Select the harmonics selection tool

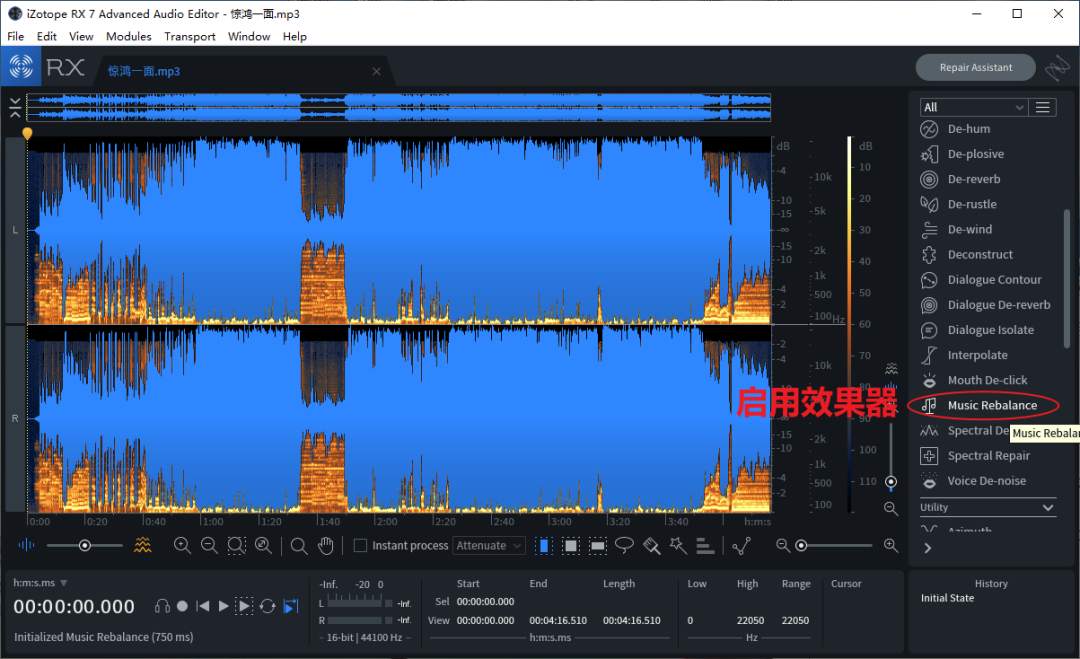[705, 545]
